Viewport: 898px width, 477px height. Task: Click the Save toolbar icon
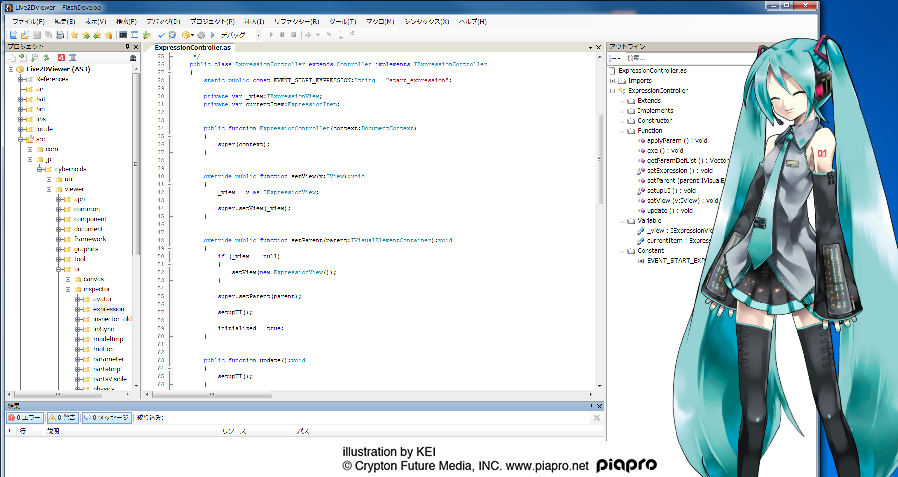click(37, 35)
